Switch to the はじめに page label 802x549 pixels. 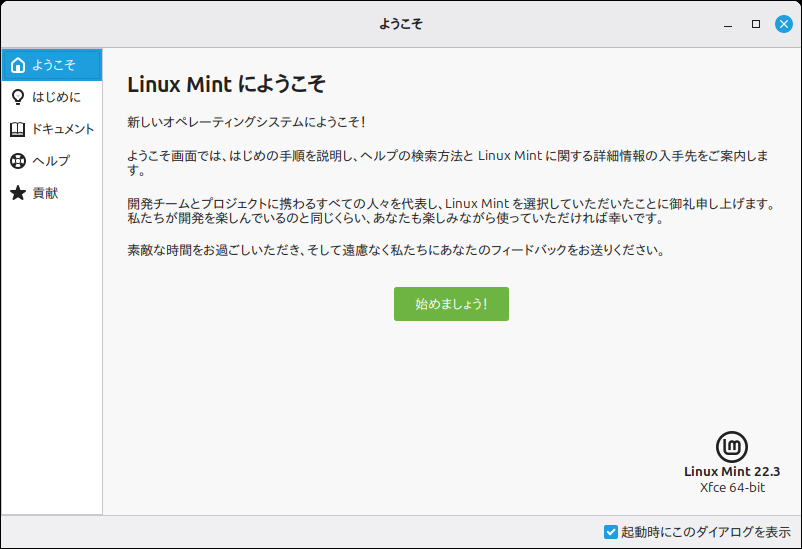coord(56,97)
